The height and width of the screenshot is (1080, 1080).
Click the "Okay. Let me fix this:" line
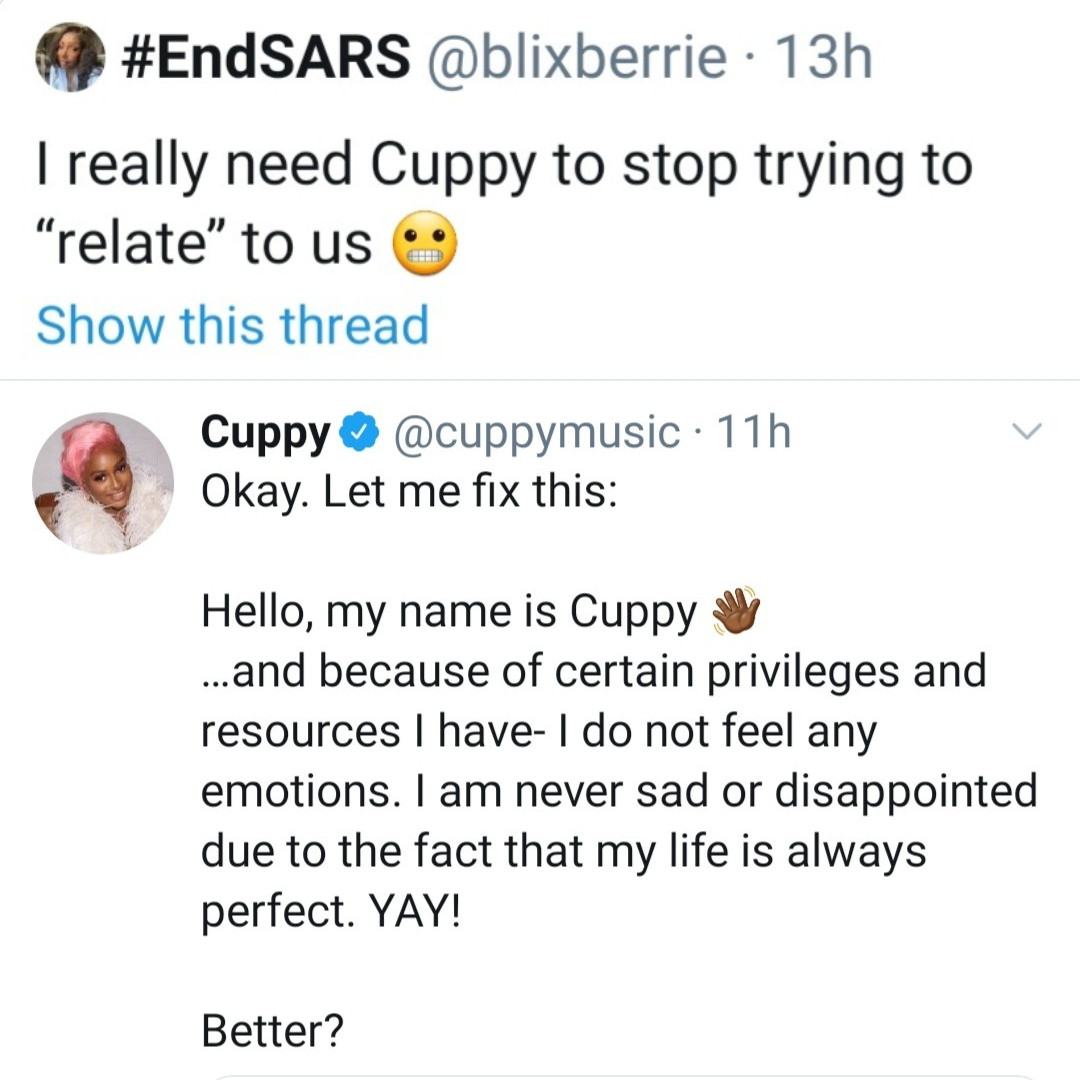tap(408, 491)
